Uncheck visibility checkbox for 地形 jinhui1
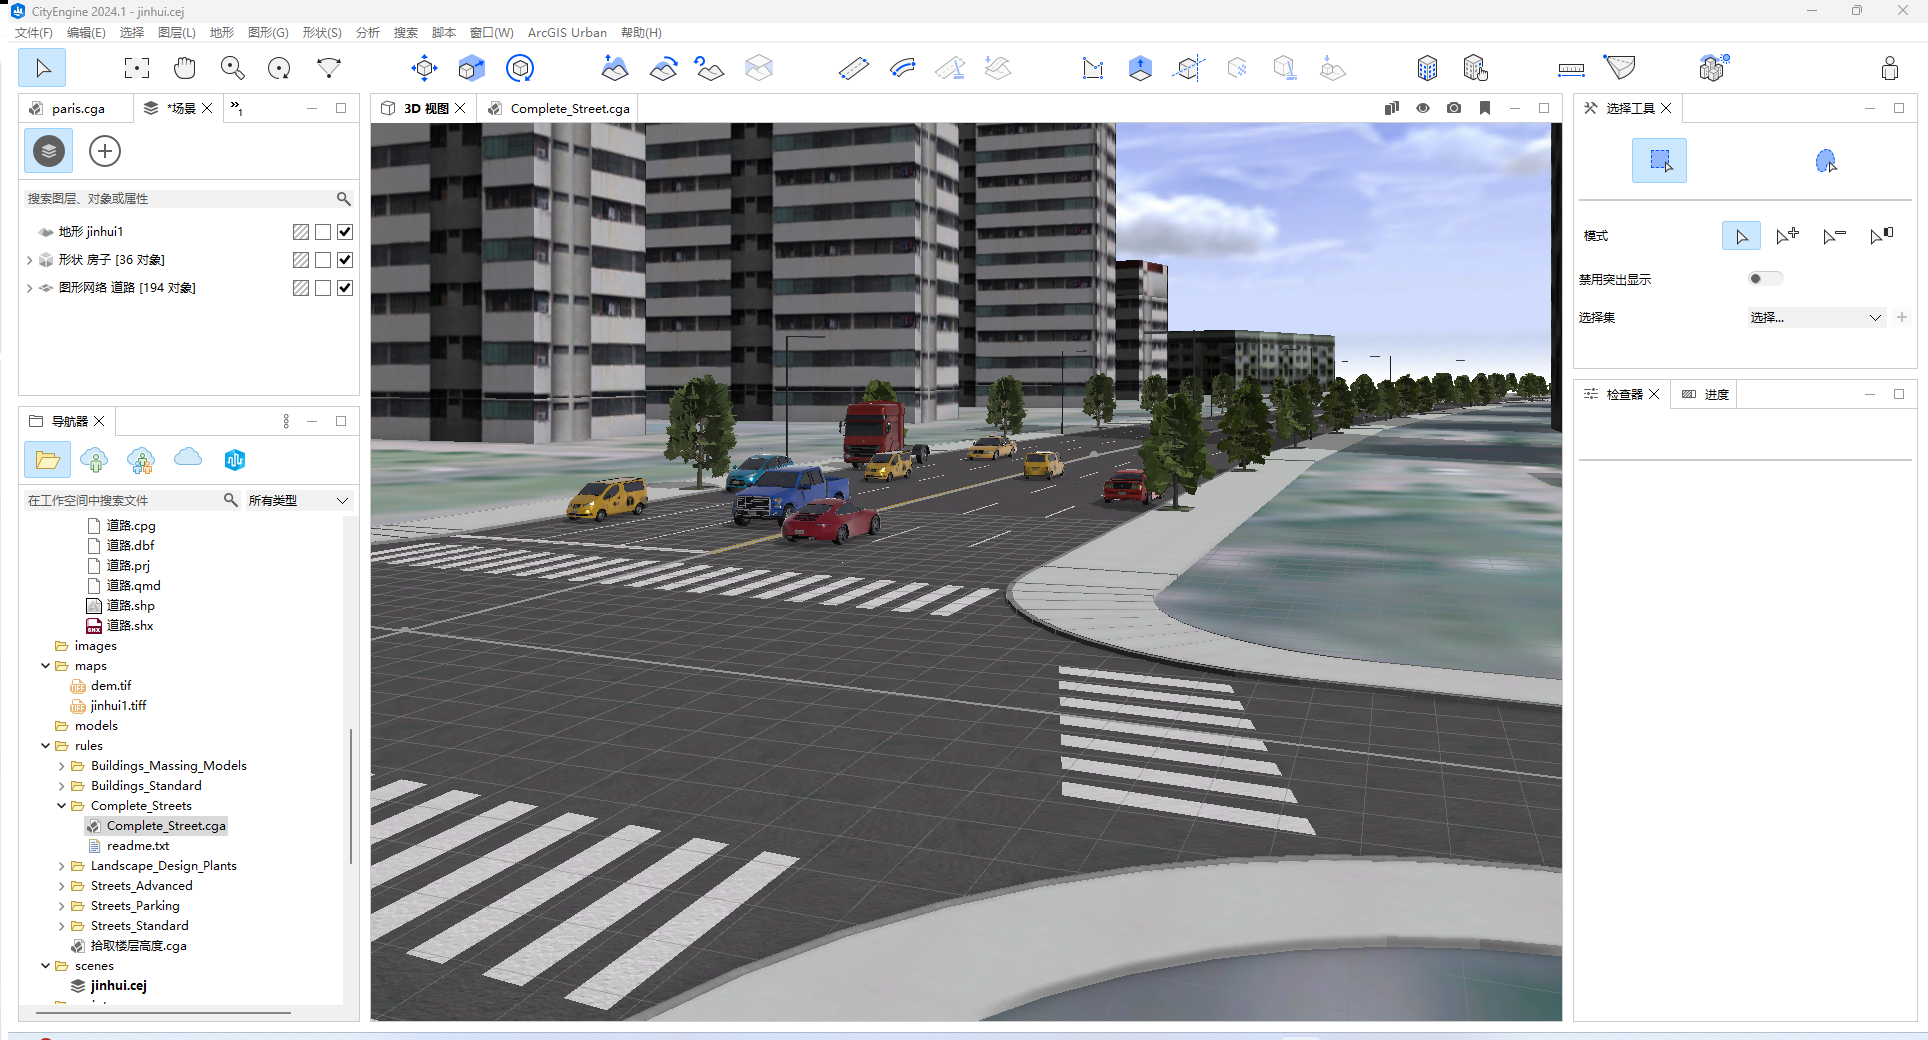The image size is (1928, 1040). (x=345, y=232)
